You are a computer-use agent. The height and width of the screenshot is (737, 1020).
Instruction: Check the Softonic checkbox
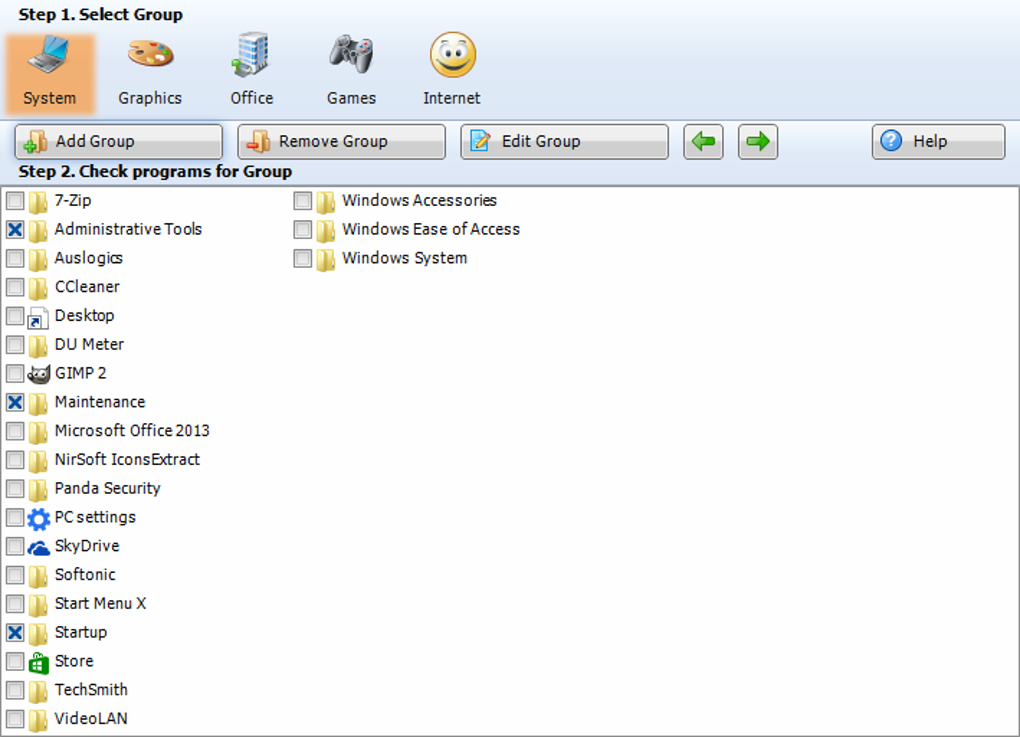15,575
